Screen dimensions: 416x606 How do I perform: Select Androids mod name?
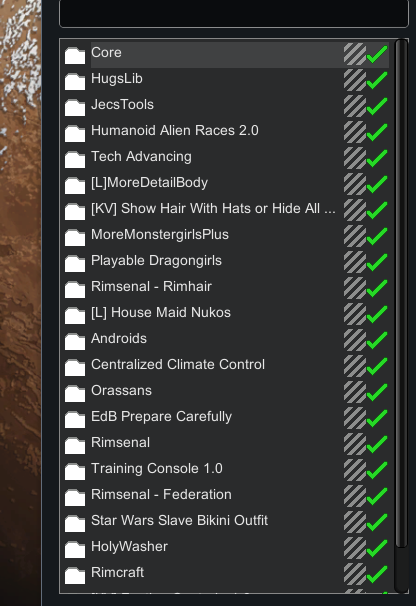pos(119,338)
